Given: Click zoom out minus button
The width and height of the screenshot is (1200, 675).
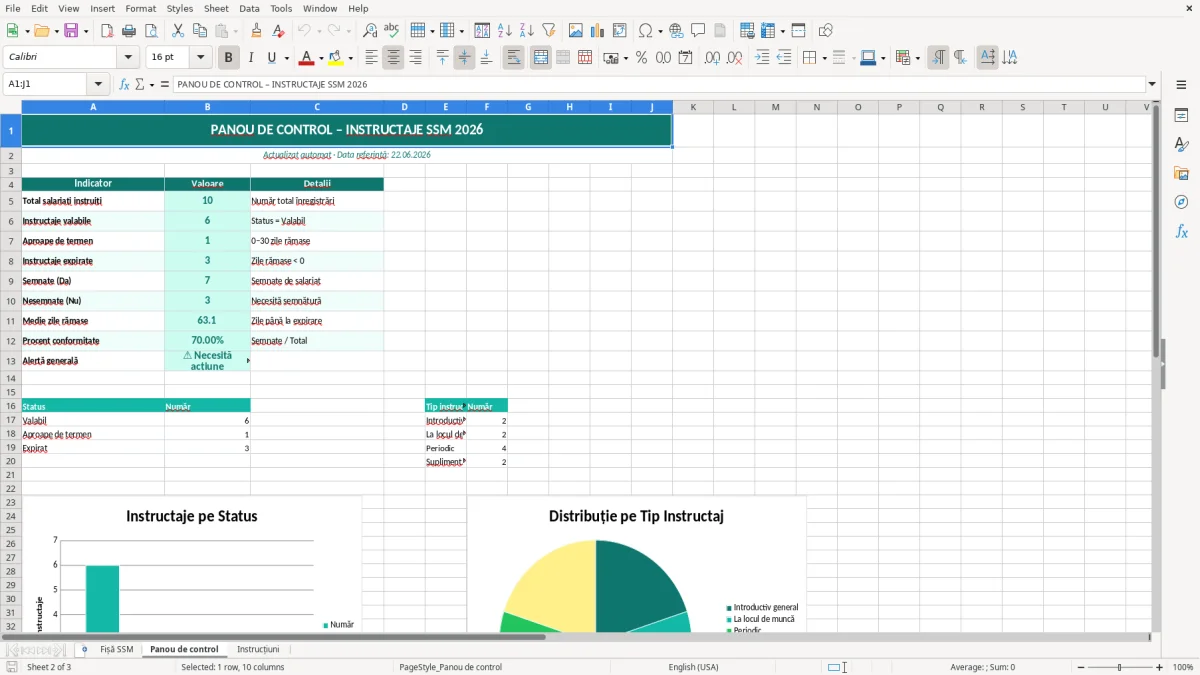Looking at the screenshot, I should point(1081,667).
